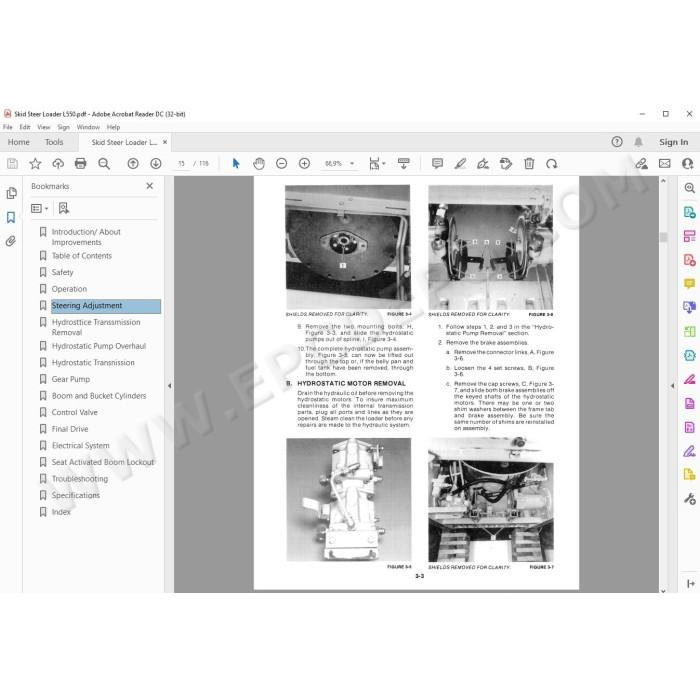Open the fit page options icon
Viewport: 700px width, 700px height.
(374, 164)
